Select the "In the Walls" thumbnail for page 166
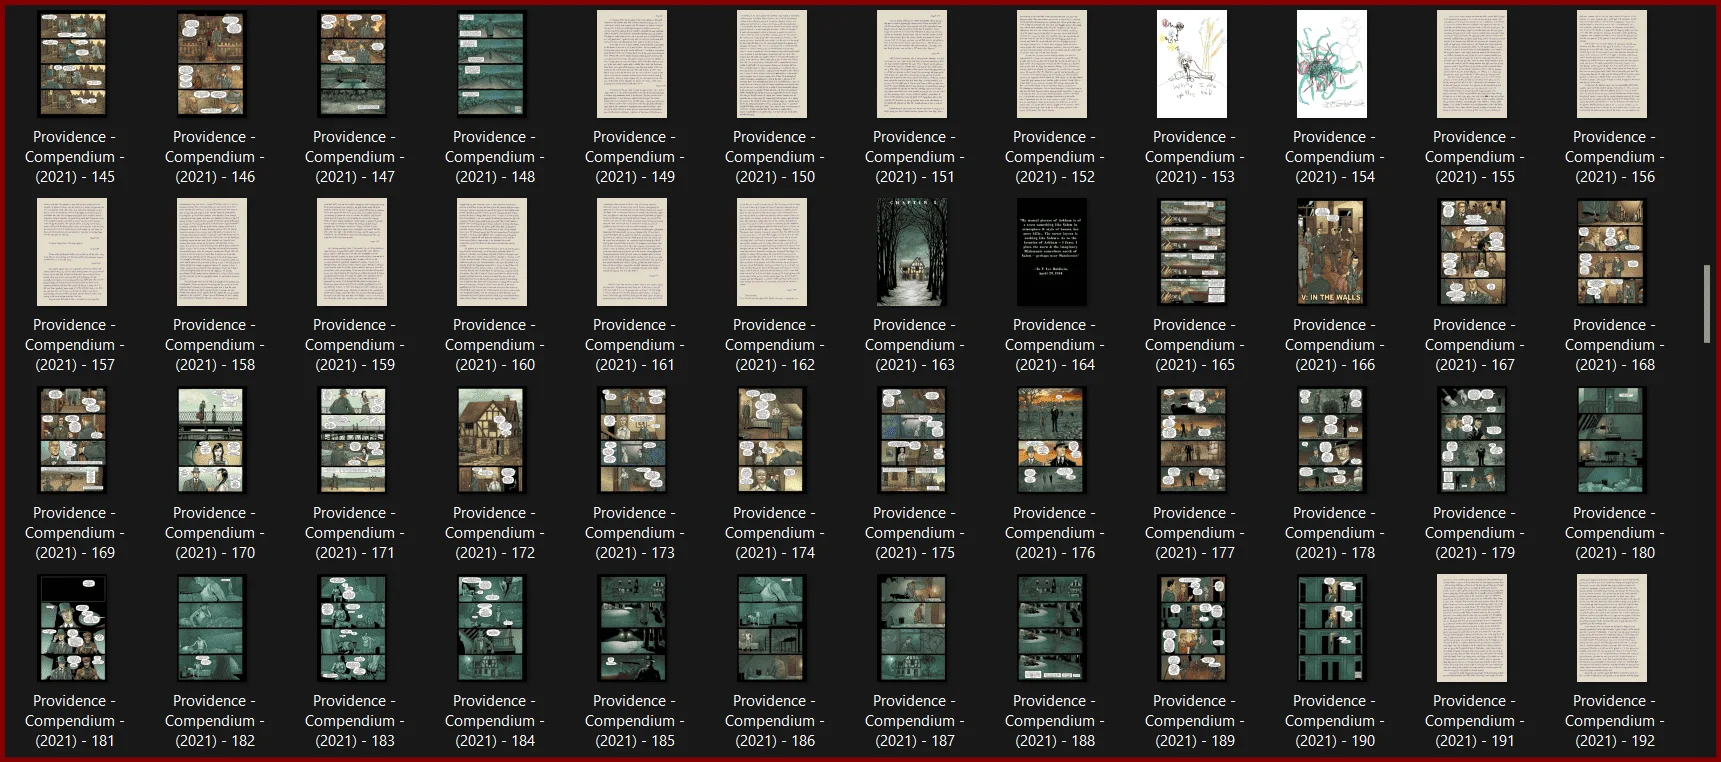The width and height of the screenshot is (1721, 762). pos(1332,252)
